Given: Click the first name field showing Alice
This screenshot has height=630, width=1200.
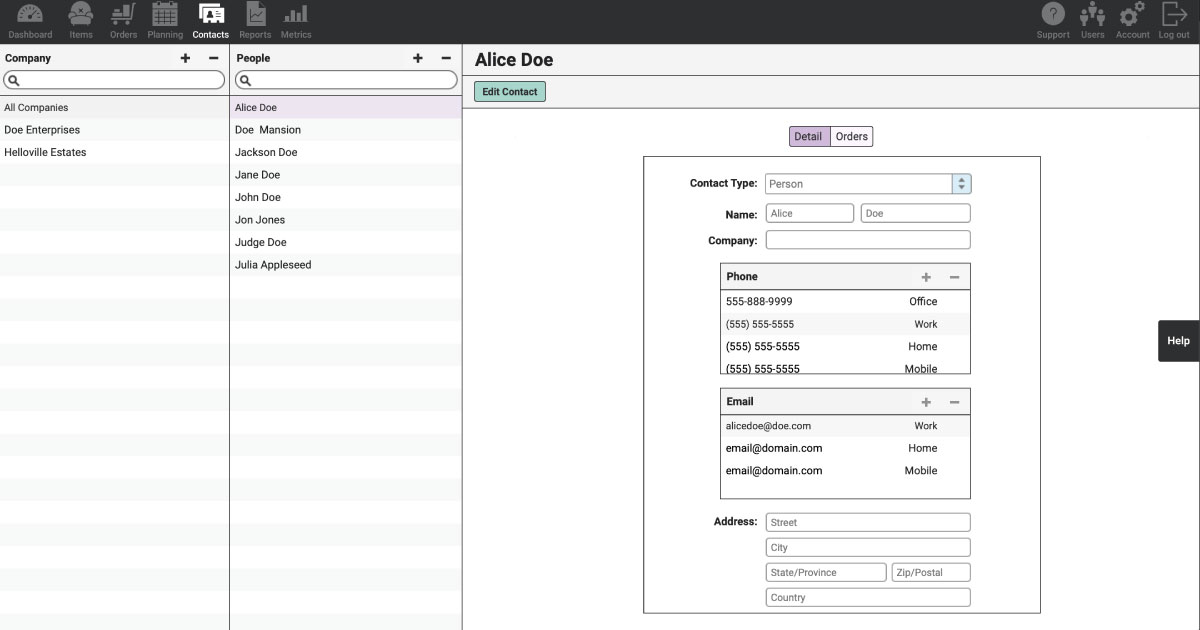Looking at the screenshot, I should [x=810, y=213].
